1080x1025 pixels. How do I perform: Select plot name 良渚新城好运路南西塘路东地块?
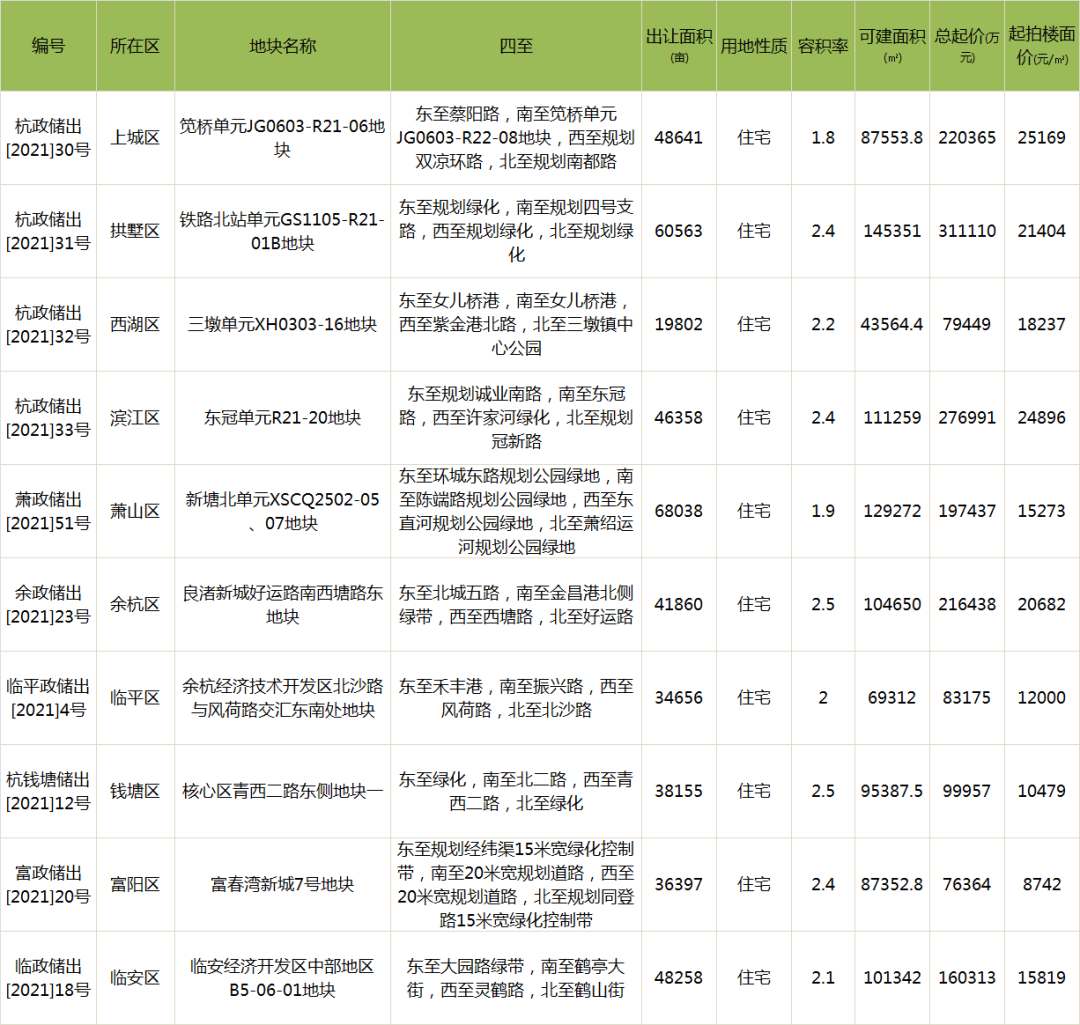tap(282, 604)
